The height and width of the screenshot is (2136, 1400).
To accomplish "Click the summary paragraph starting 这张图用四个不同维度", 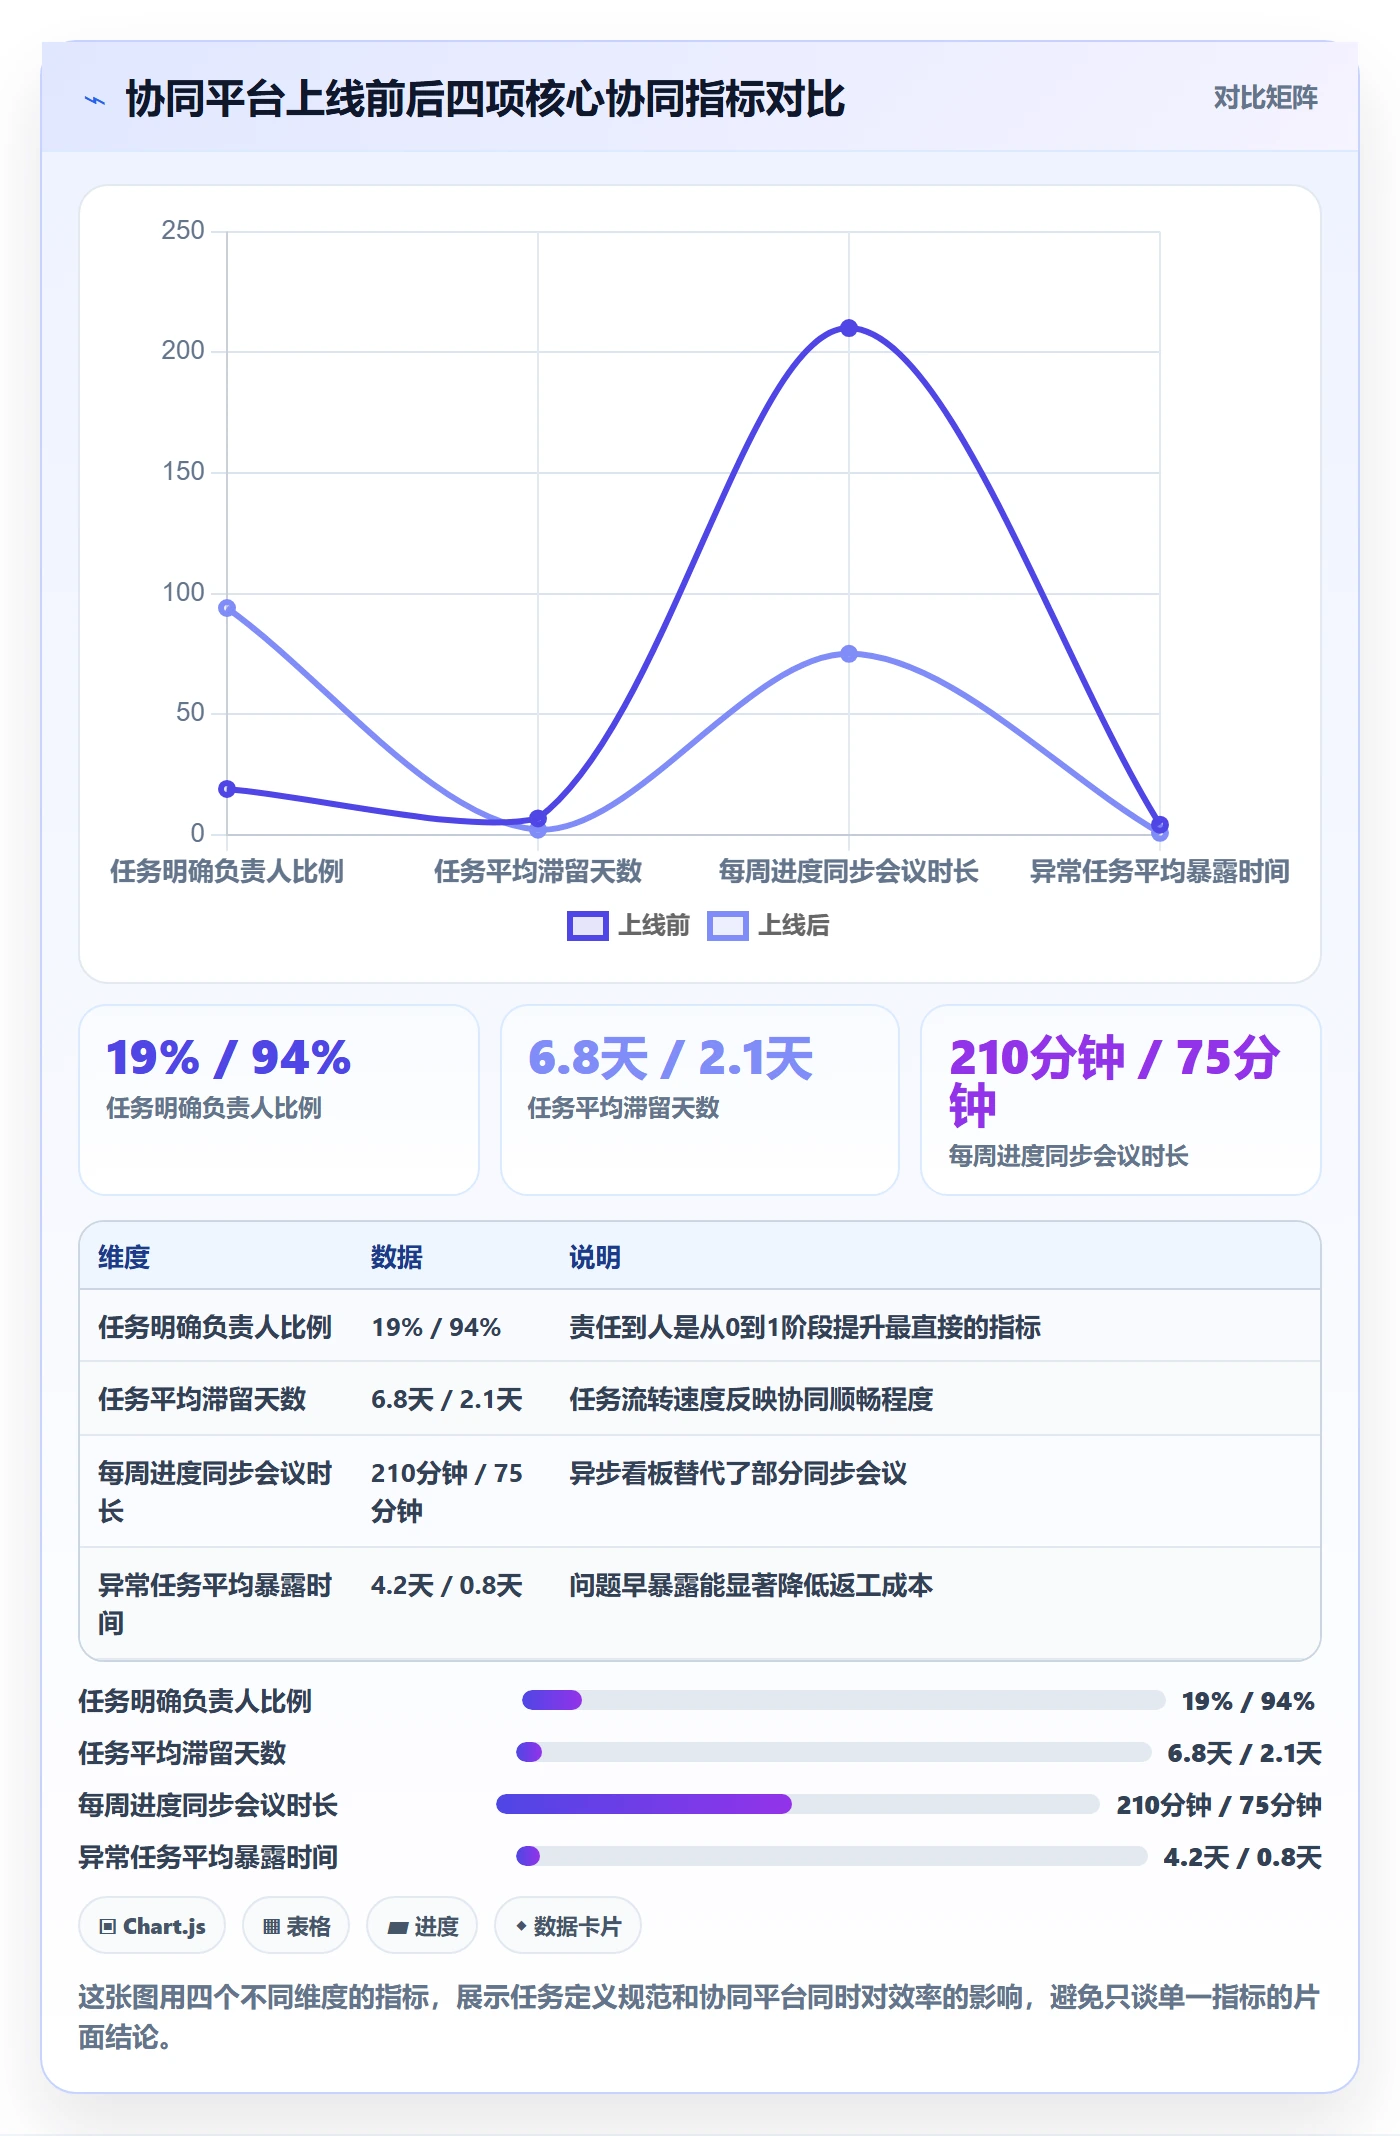I will pyautogui.click(x=700, y=2017).
